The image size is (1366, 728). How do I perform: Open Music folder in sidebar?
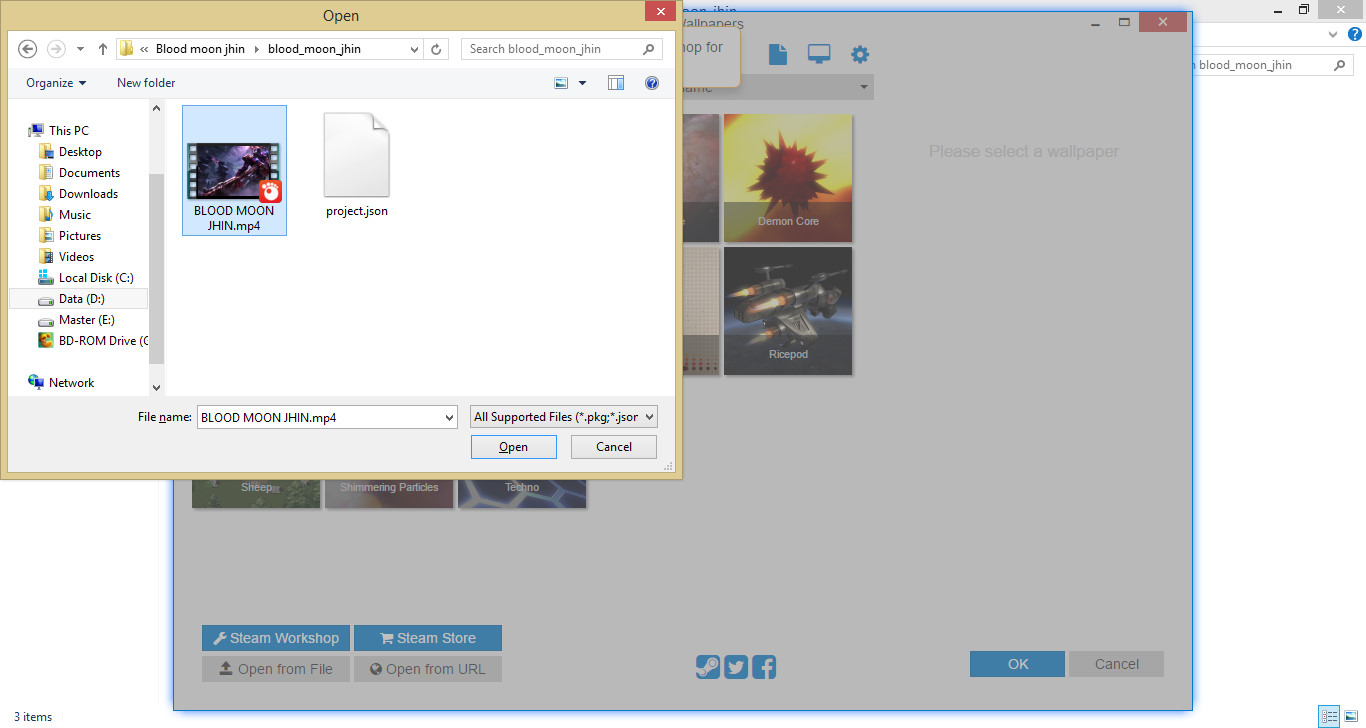click(74, 215)
